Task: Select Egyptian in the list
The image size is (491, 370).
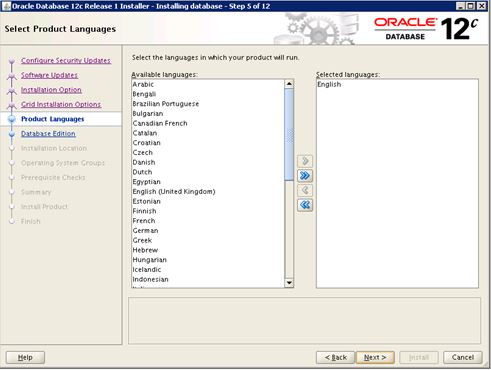Action: (208, 182)
